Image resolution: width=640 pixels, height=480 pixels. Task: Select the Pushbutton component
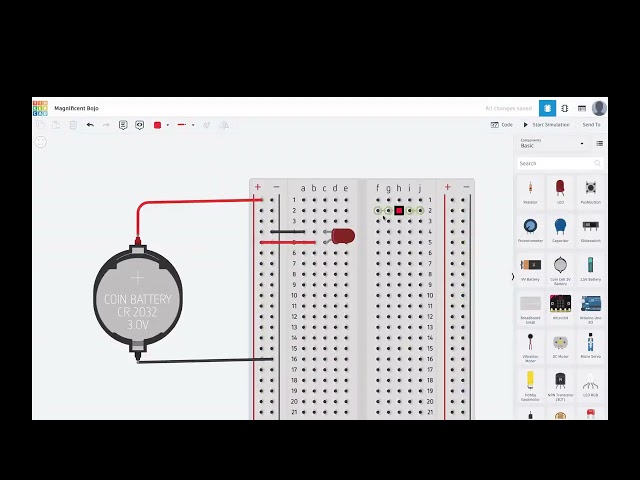pos(590,192)
